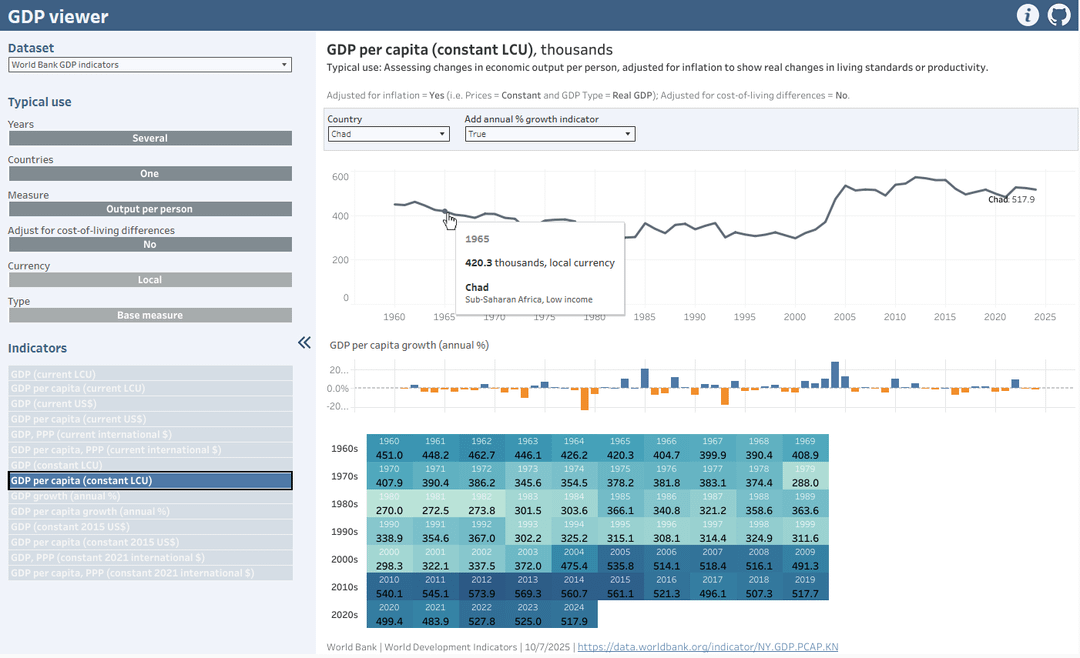This screenshot has height=658, width=1080.
Task: Select the 1979 cell in the heatmap
Action: point(805,475)
